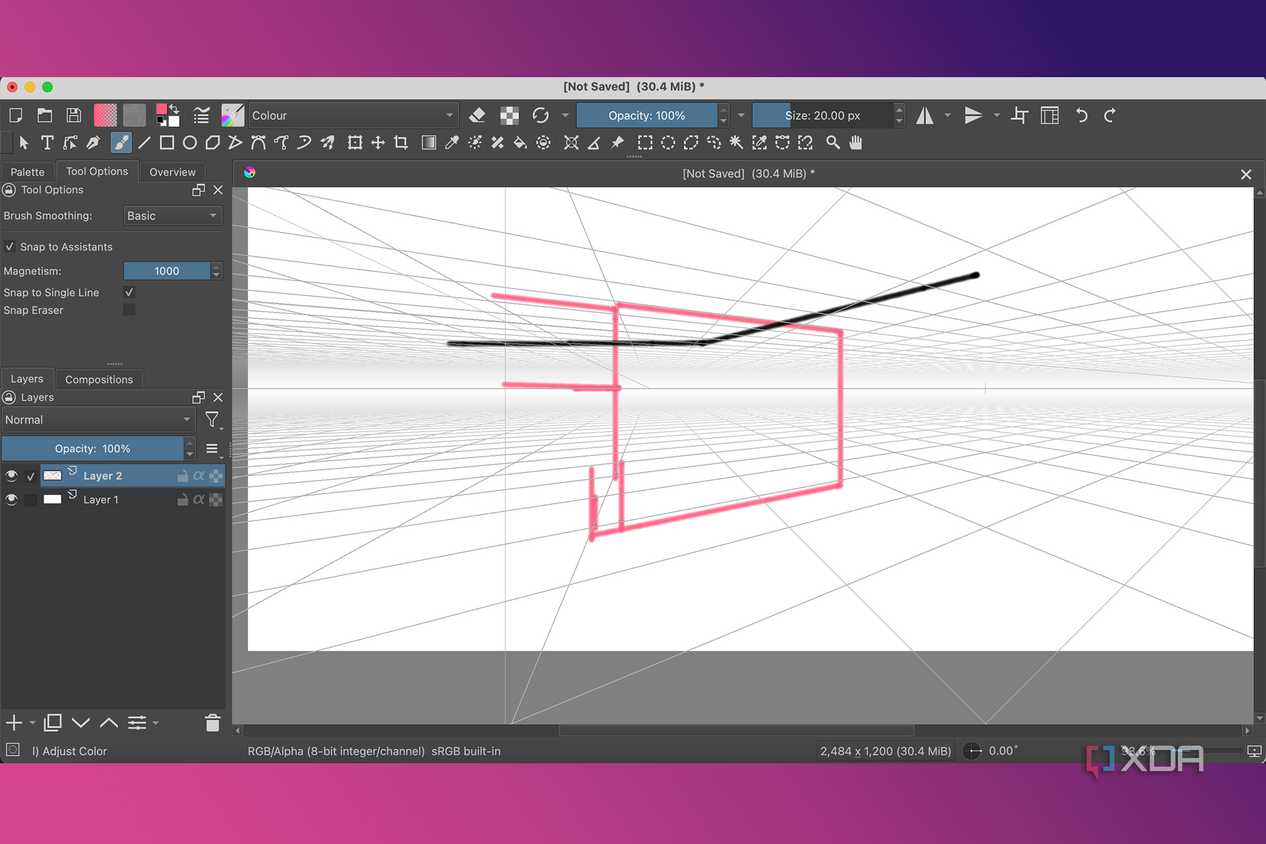Image resolution: width=1266 pixels, height=844 pixels.
Task: Open the layer properties dropdown arrow
Action: (155, 723)
